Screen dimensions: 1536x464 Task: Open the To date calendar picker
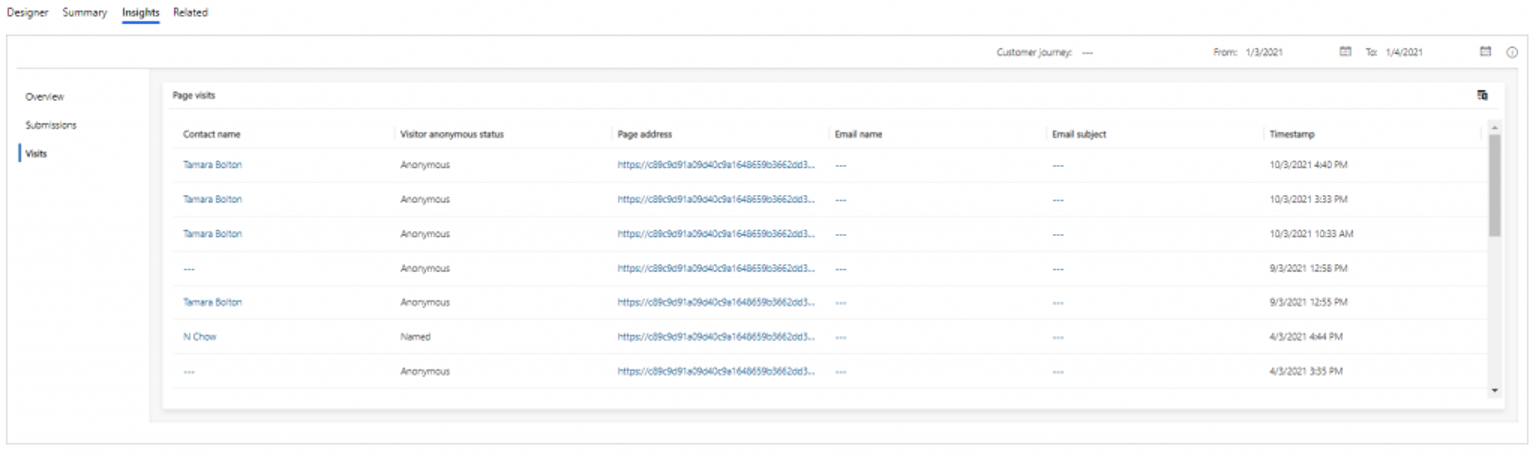pos(1485,52)
